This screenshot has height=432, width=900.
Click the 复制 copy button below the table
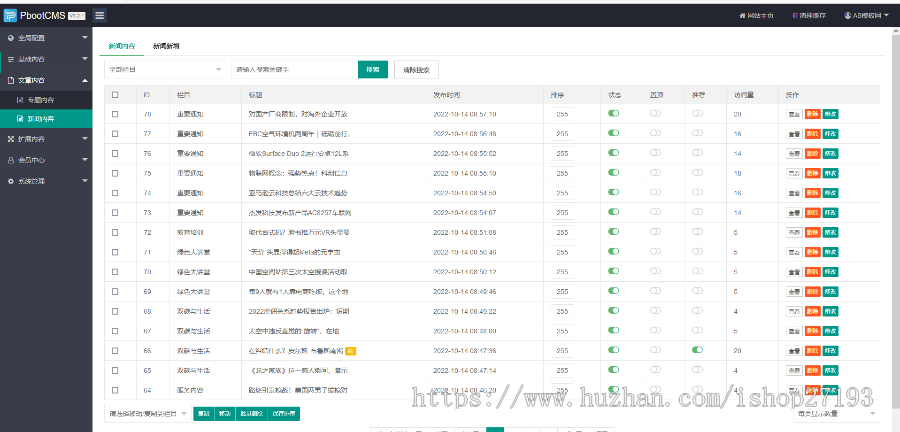[203, 413]
